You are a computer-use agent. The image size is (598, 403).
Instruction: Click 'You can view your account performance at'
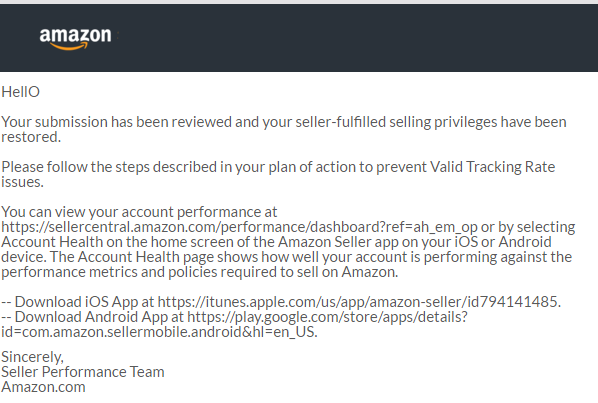pyautogui.click(x=139, y=212)
